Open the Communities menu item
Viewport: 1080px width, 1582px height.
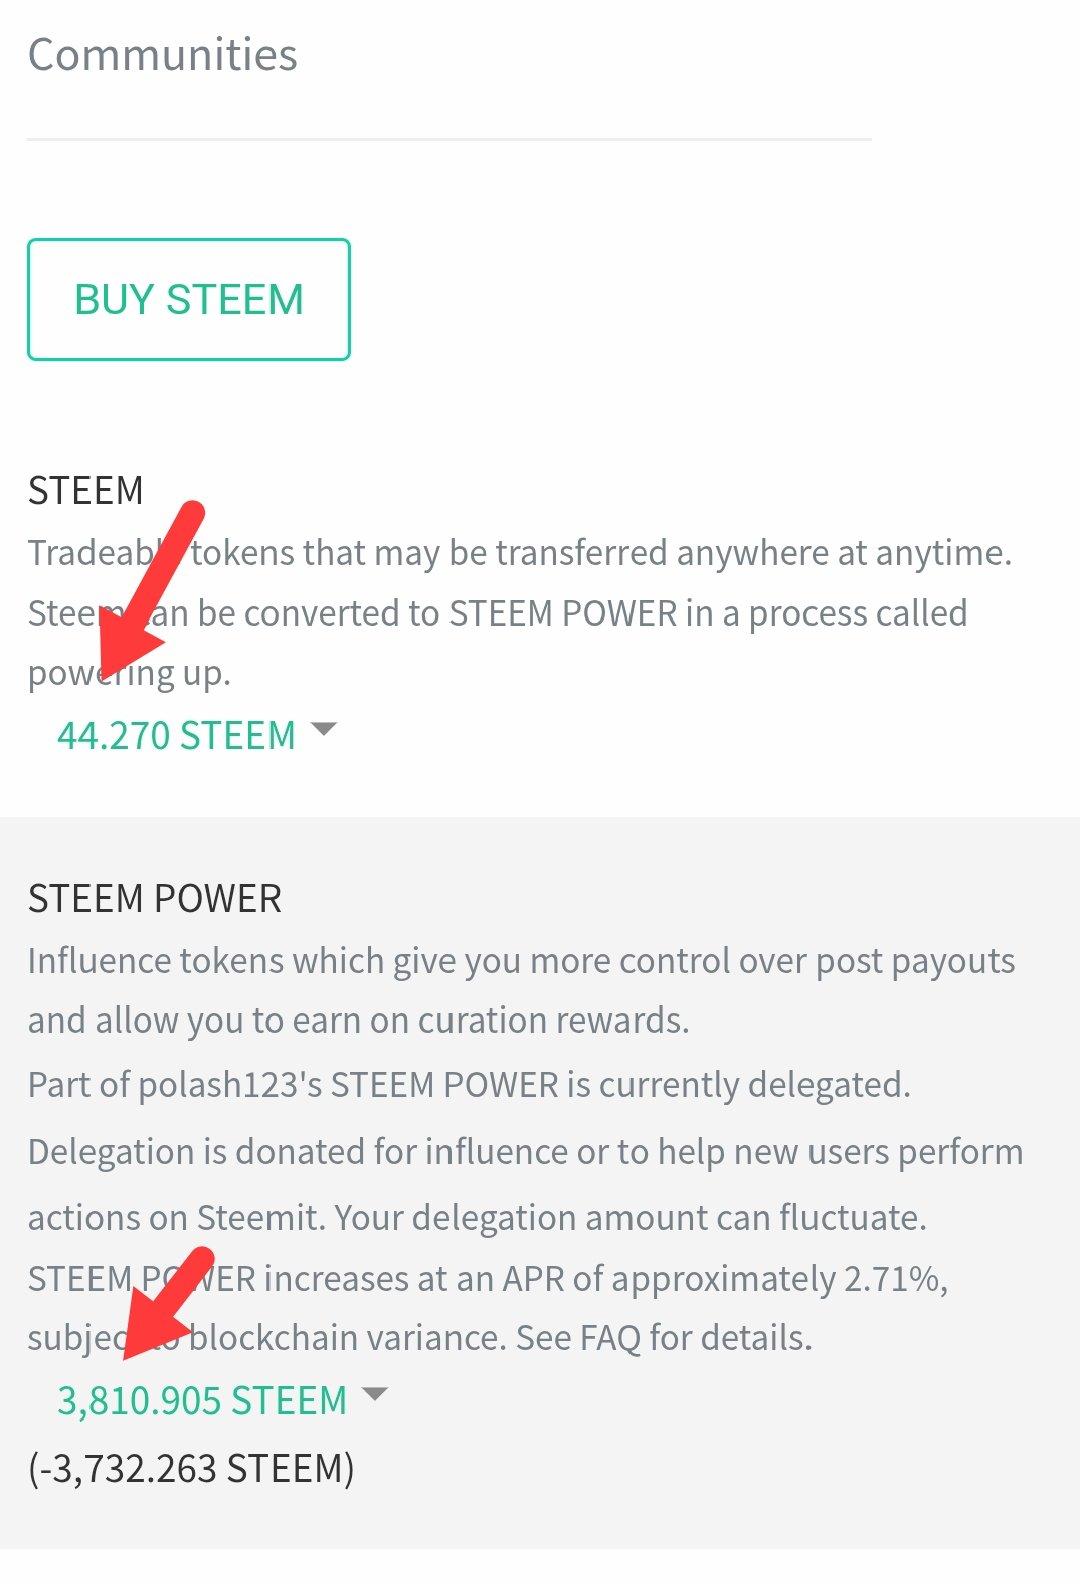click(x=163, y=55)
